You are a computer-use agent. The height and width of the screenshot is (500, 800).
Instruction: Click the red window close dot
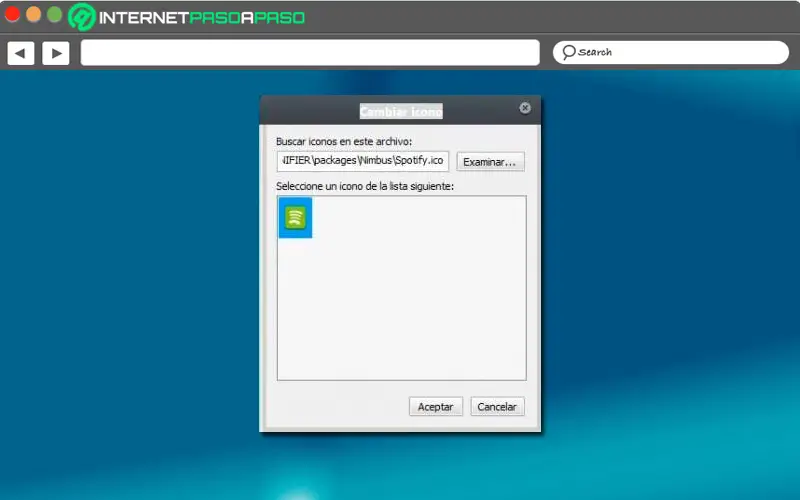(12, 14)
